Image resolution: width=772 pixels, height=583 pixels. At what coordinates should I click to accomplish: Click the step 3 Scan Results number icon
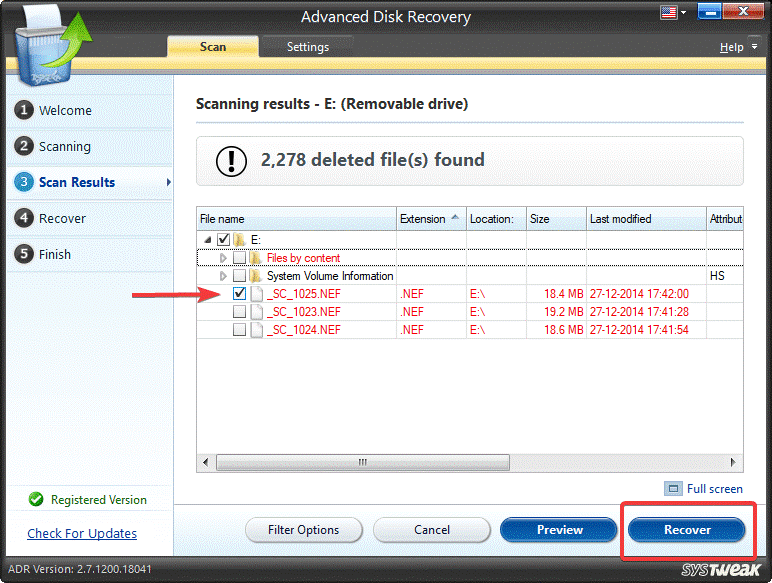point(24,182)
